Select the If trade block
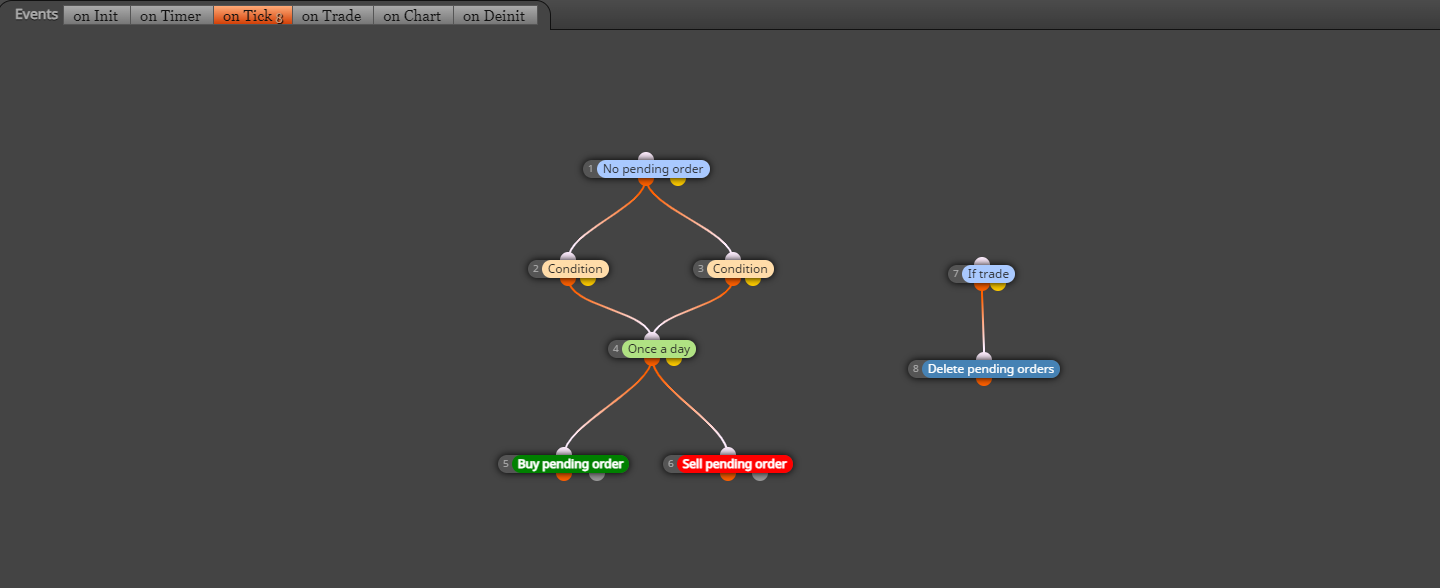 [x=988, y=274]
